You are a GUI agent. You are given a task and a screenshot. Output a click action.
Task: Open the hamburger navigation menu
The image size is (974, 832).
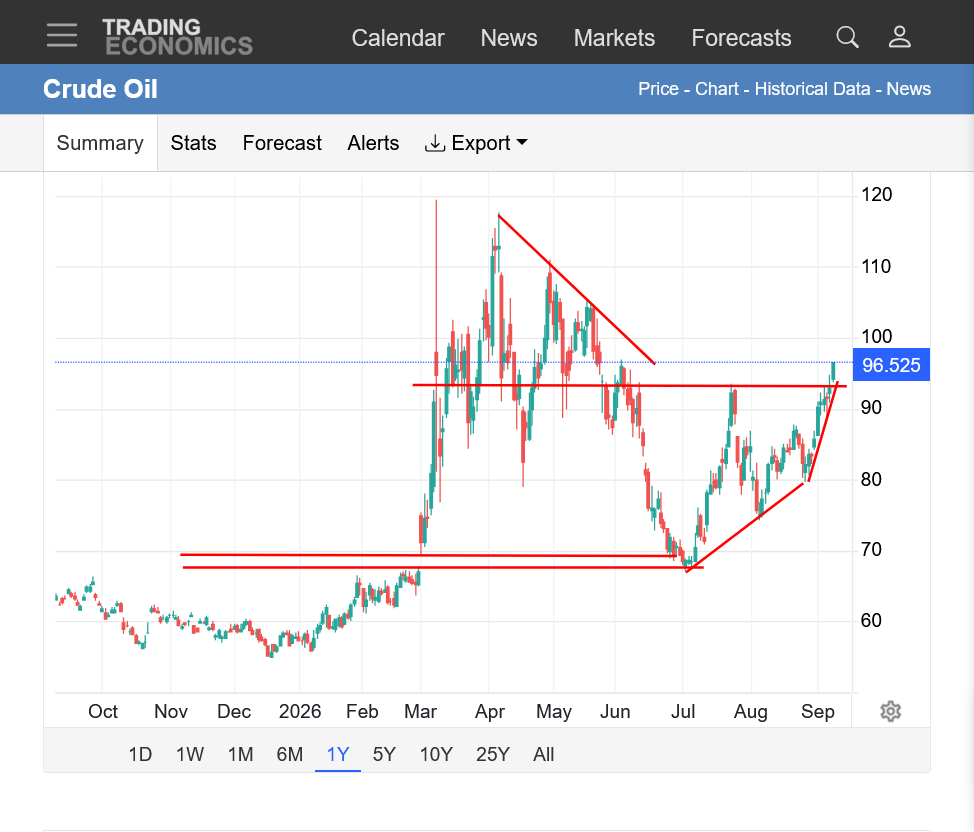click(x=62, y=35)
